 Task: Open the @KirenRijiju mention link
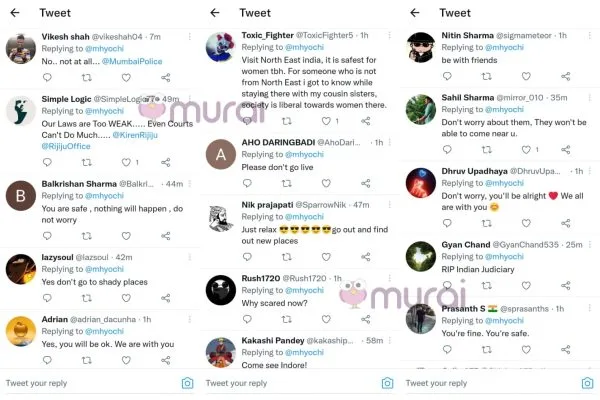pyautogui.click(x=135, y=135)
